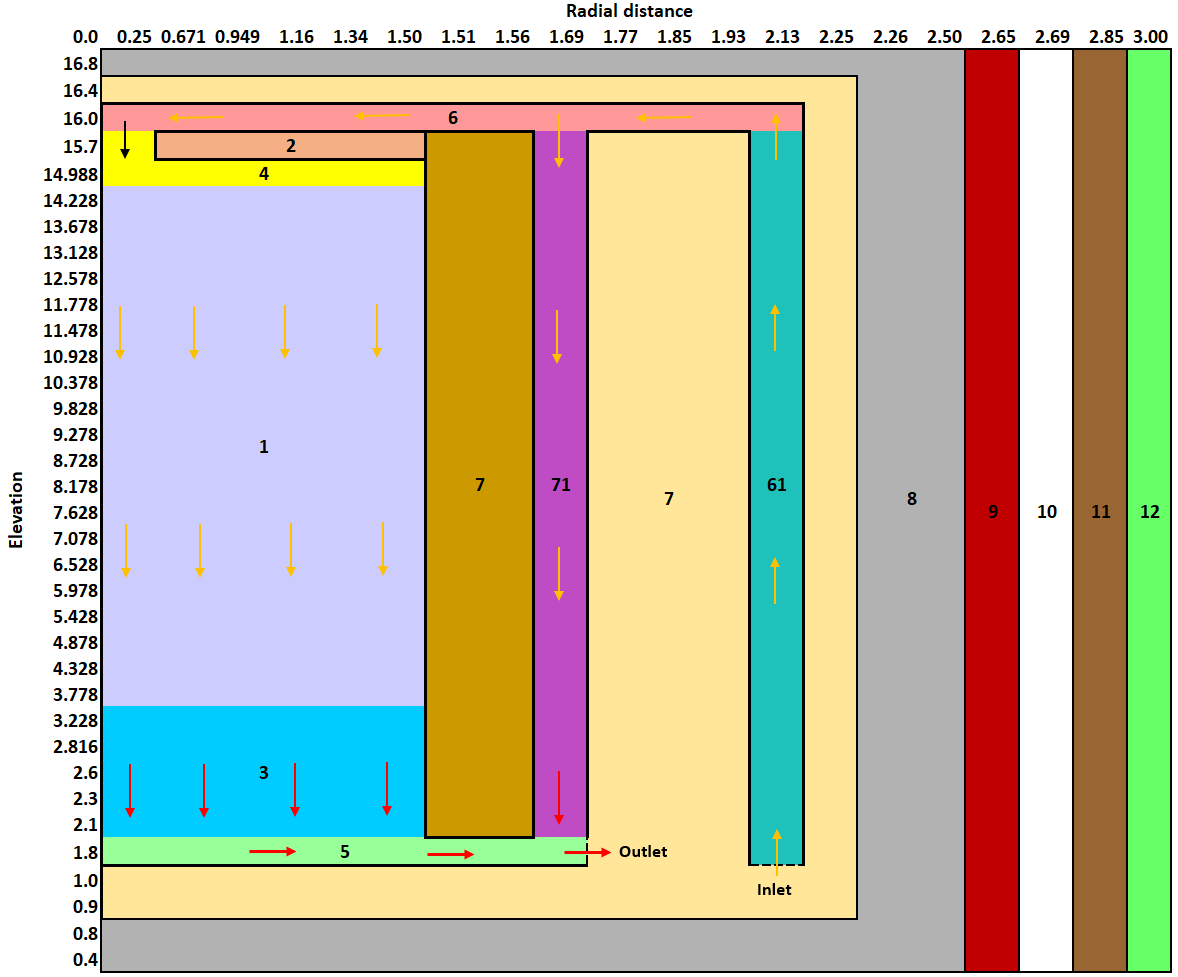The width and height of the screenshot is (1178, 977).
Task: Click label "7" in the pale yellow region
Action: (x=669, y=499)
